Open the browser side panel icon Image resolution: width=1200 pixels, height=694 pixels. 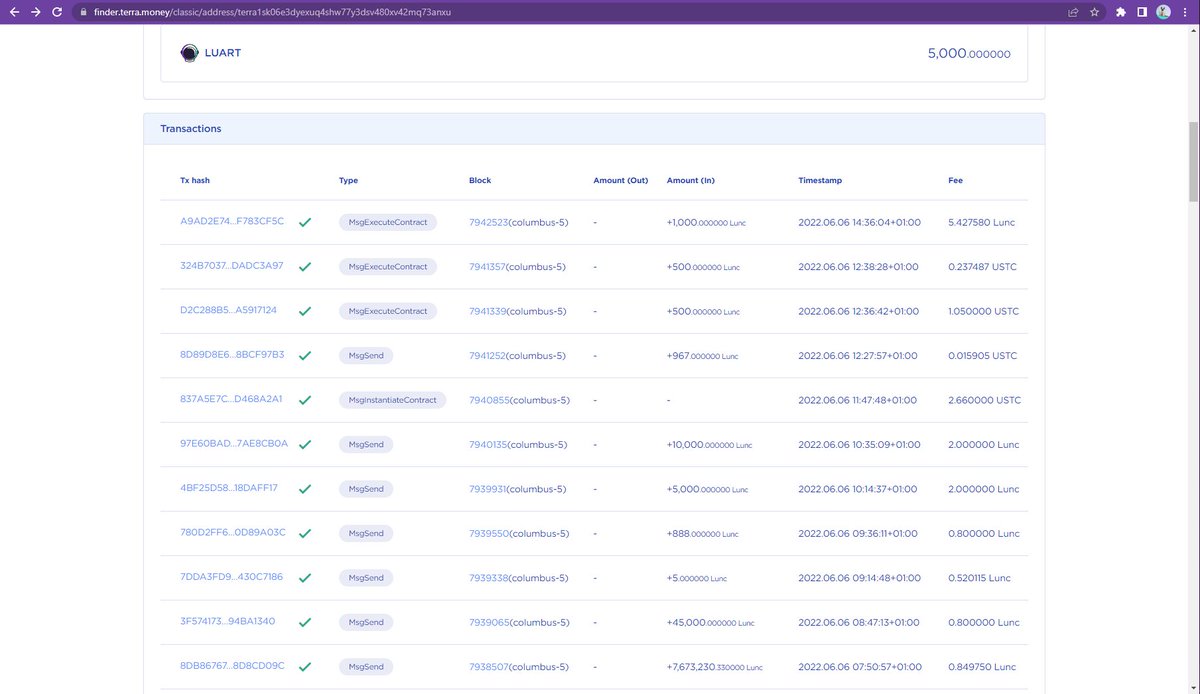(x=1142, y=12)
